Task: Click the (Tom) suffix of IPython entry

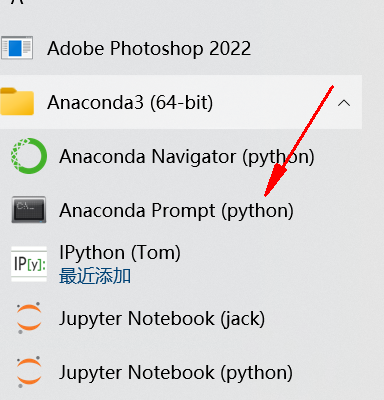Action: pyautogui.click(x=156, y=253)
